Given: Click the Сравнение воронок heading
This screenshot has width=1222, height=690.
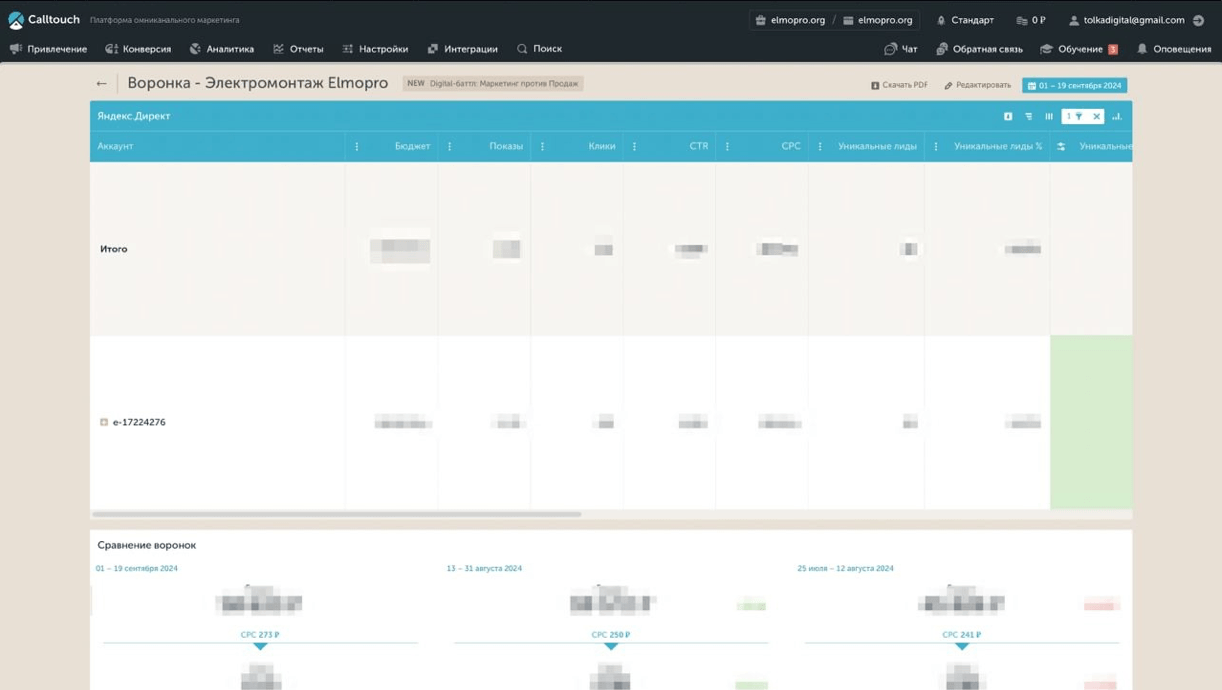Looking at the screenshot, I should (147, 546).
